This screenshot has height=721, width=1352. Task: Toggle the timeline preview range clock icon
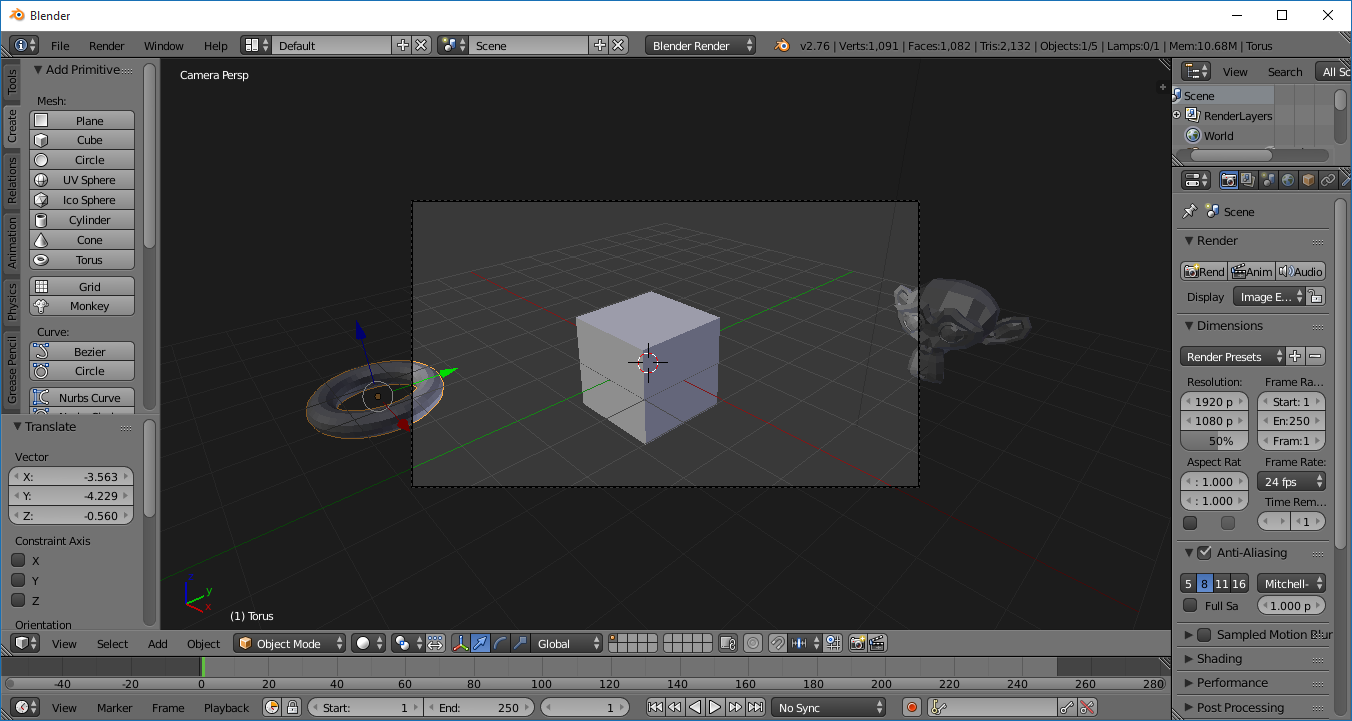click(272, 707)
